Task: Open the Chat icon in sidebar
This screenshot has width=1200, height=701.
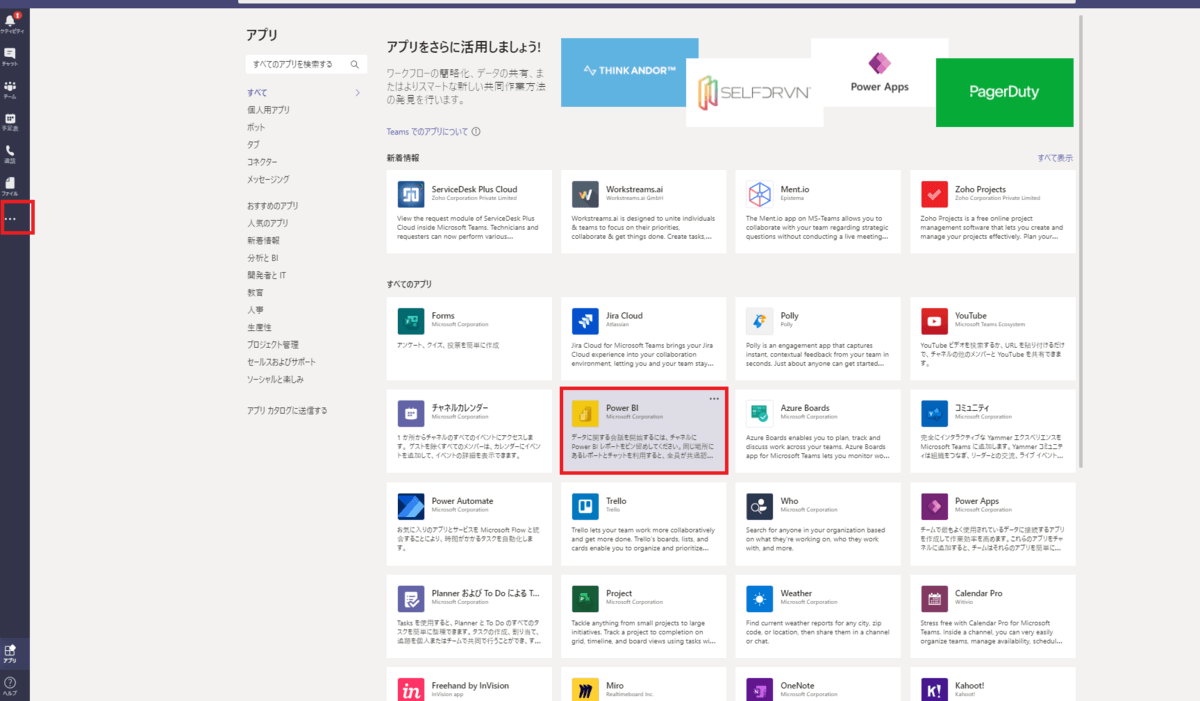Action: 10,55
